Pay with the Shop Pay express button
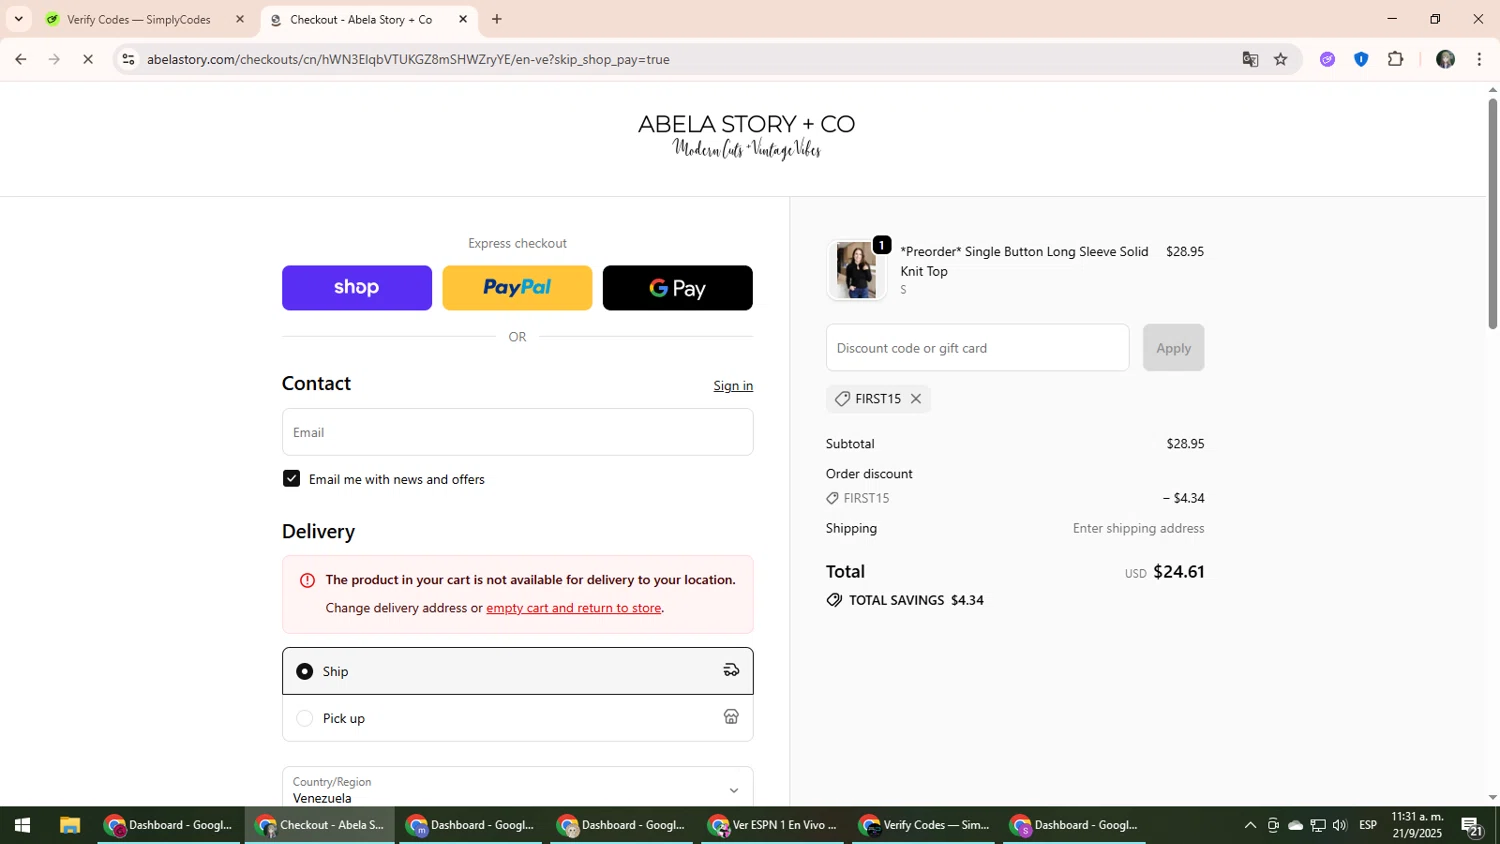The width and height of the screenshot is (1500, 844). (x=357, y=288)
